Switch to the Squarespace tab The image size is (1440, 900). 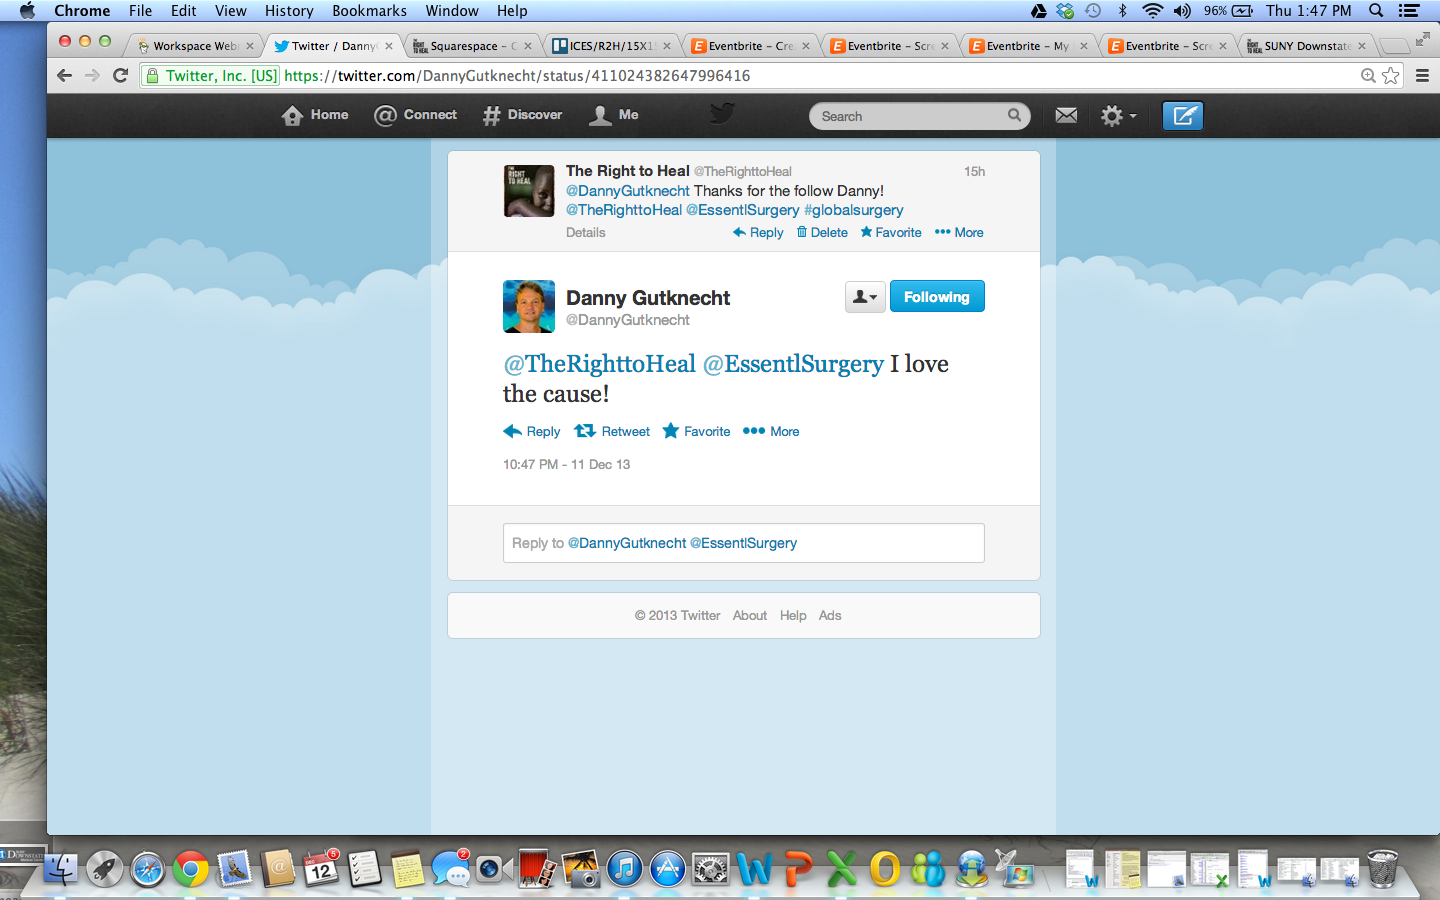(x=472, y=46)
